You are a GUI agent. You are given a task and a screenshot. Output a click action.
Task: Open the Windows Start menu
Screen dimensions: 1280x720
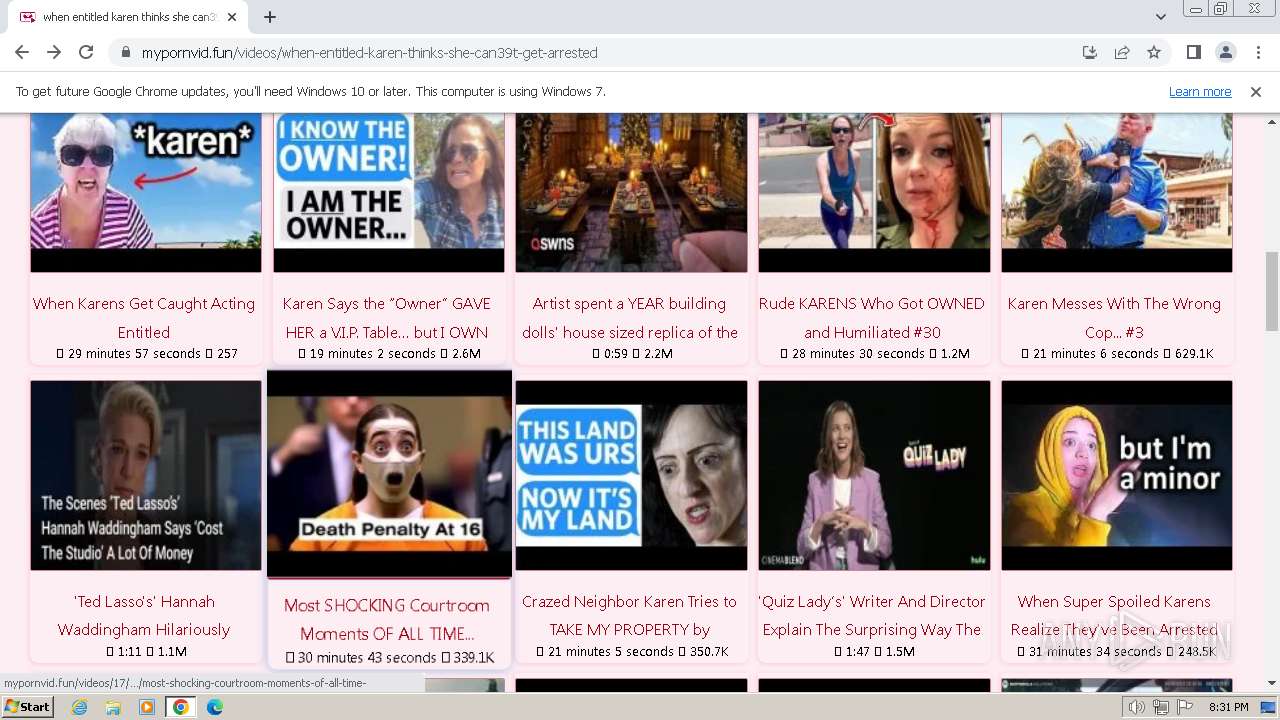coord(28,707)
